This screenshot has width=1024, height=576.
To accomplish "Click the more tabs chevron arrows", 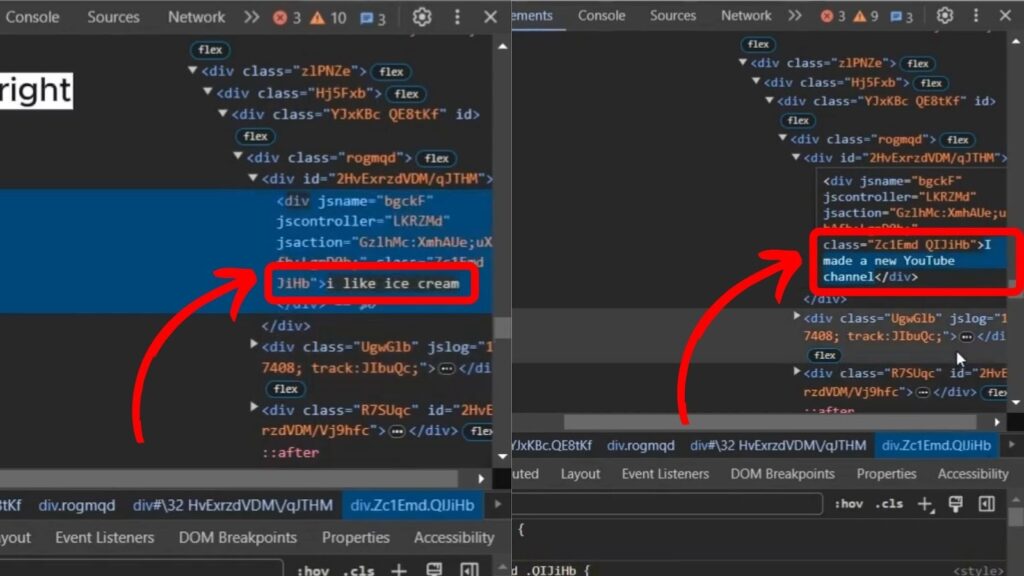I will pos(249,17).
